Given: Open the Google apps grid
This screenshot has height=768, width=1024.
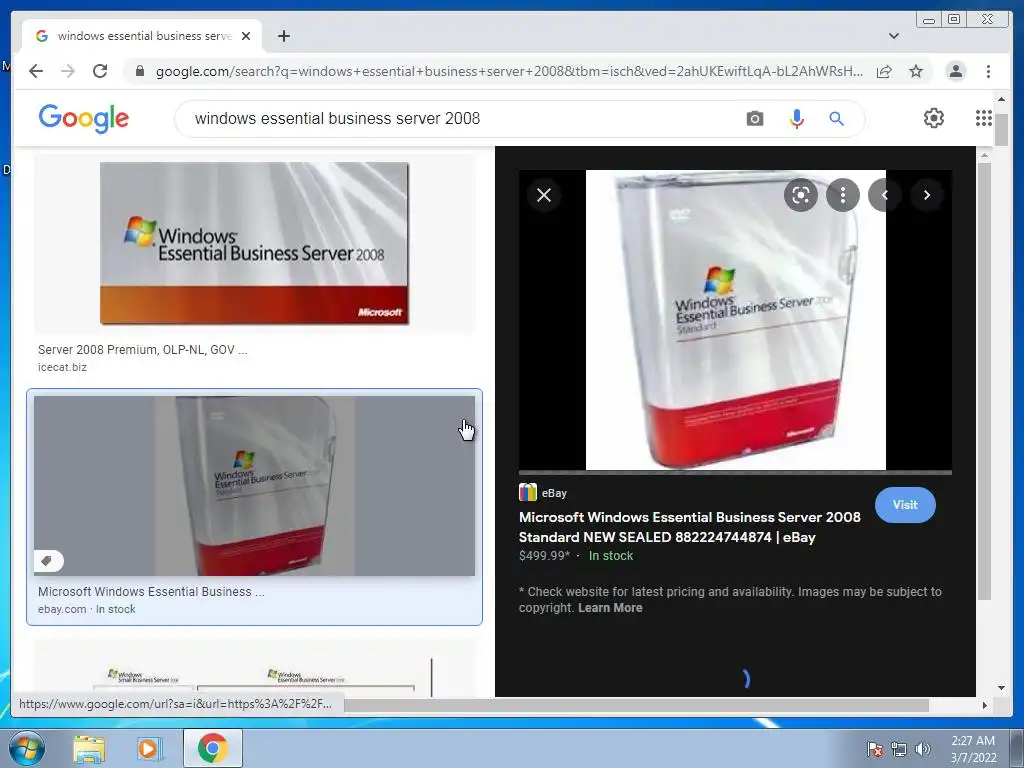Looking at the screenshot, I should click(x=984, y=118).
